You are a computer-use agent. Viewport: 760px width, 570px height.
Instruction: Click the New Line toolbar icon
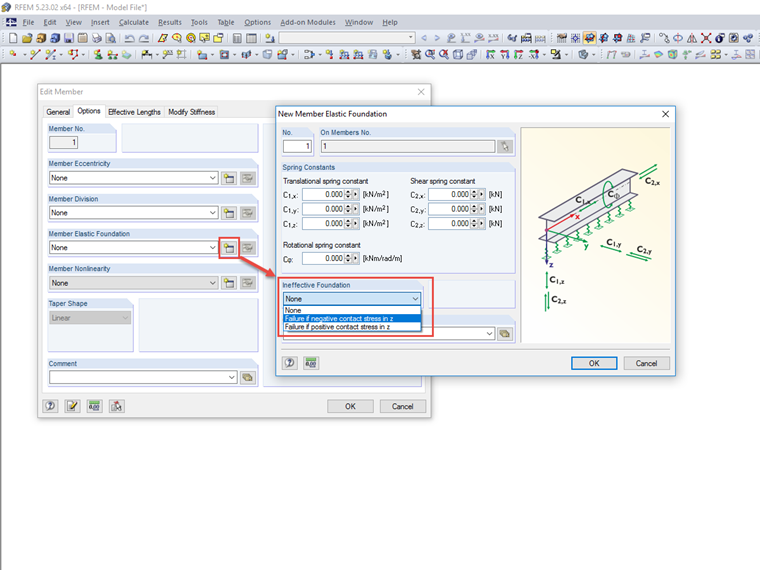pyautogui.click(x=34, y=54)
